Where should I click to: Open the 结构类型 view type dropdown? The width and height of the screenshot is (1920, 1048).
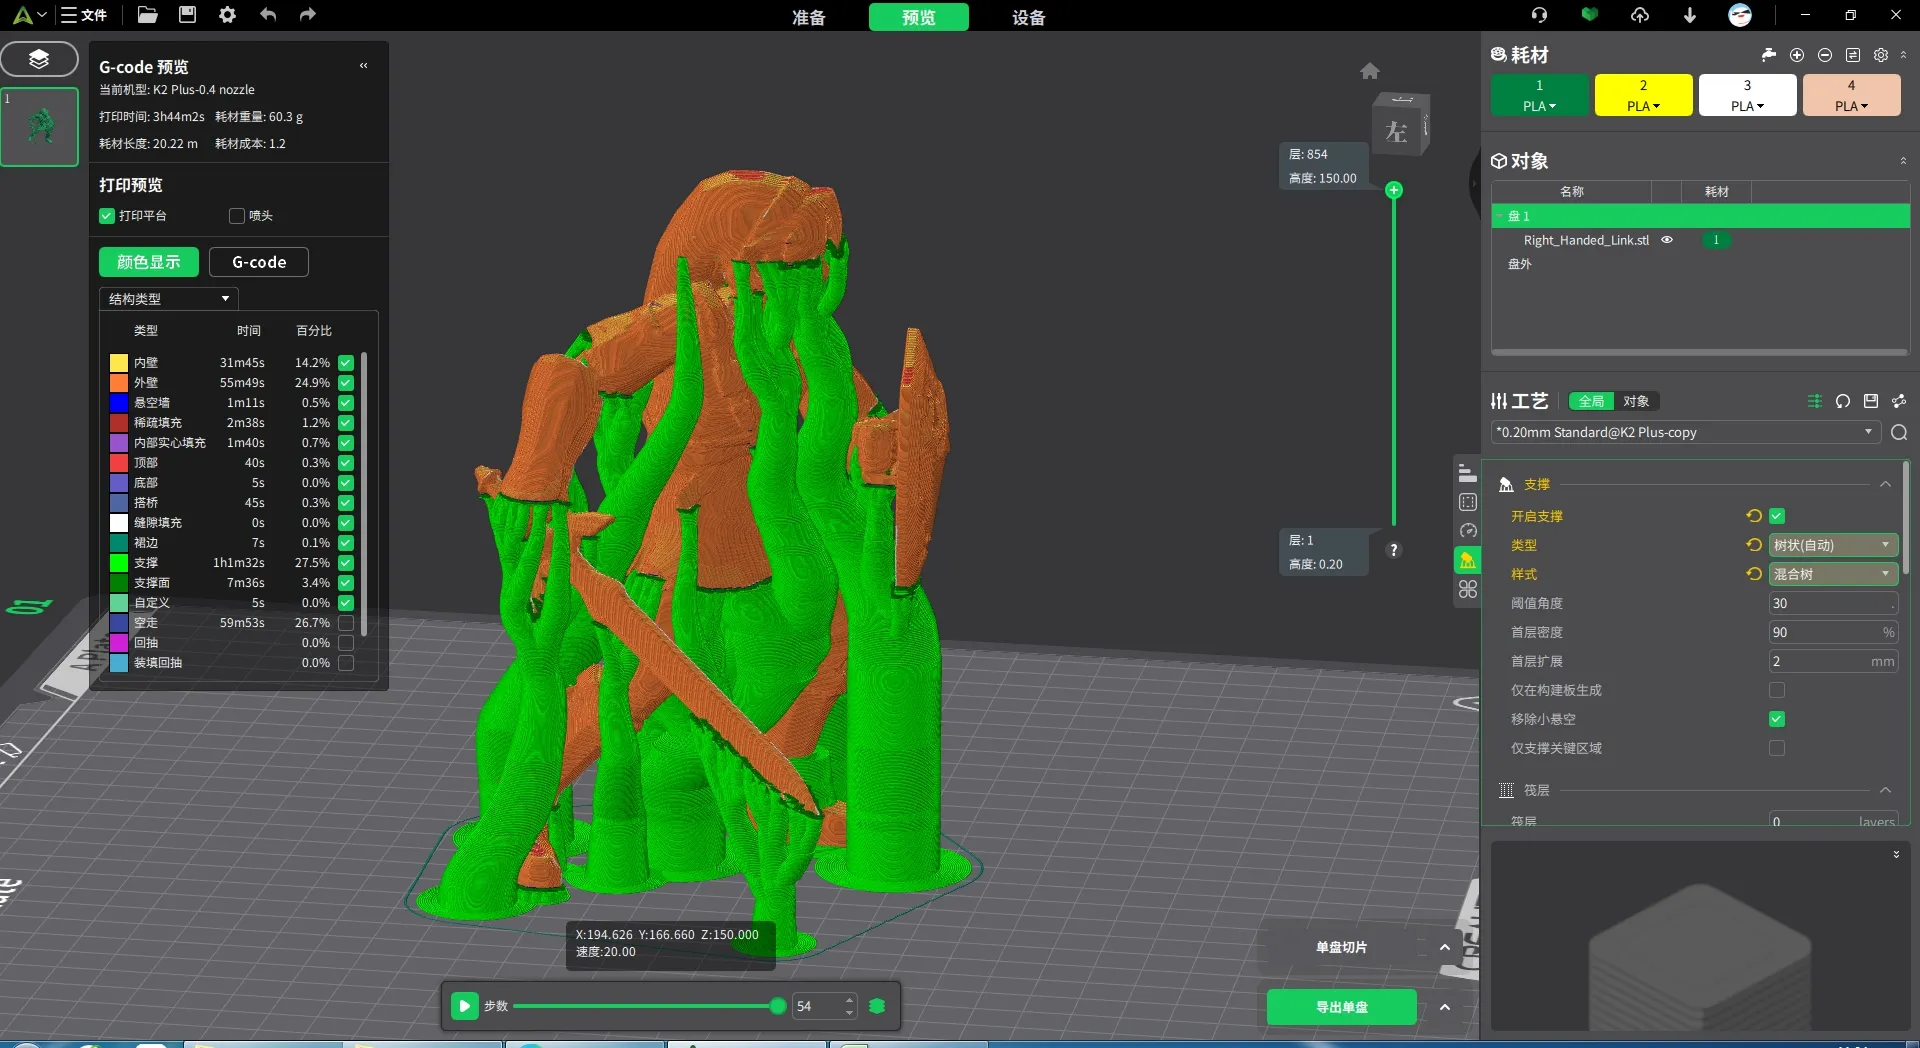(x=168, y=299)
